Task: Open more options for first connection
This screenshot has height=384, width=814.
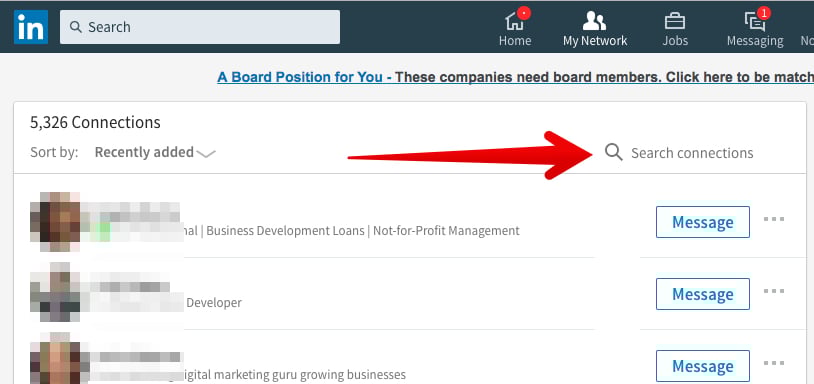Action: (774, 219)
